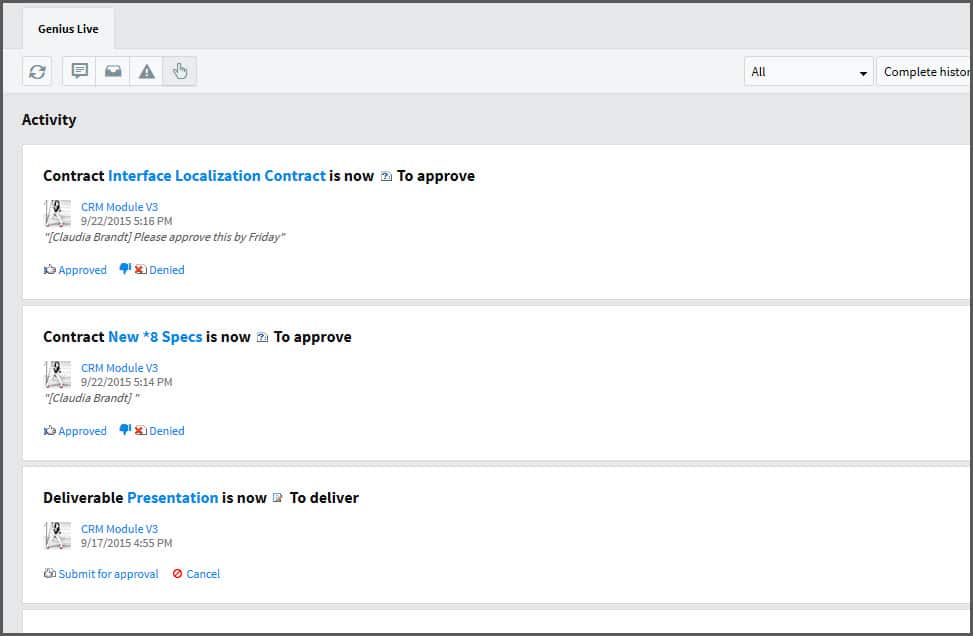Open the "All" filter dropdown

click(x=808, y=72)
